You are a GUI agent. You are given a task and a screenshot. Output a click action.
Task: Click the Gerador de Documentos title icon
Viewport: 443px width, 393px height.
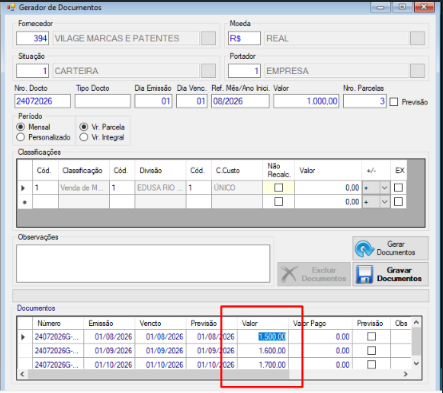[11, 7]
